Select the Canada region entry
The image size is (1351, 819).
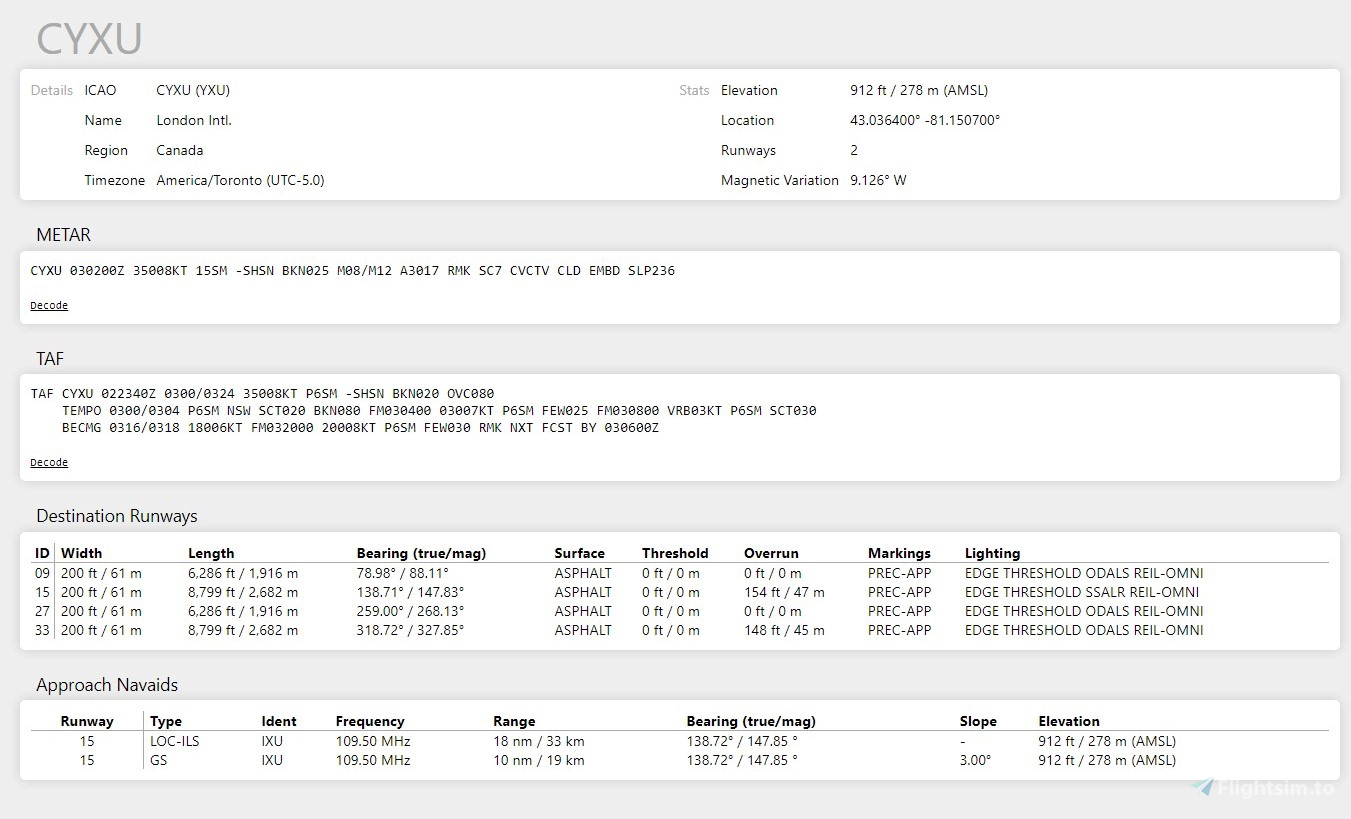(x=180, y=150)
